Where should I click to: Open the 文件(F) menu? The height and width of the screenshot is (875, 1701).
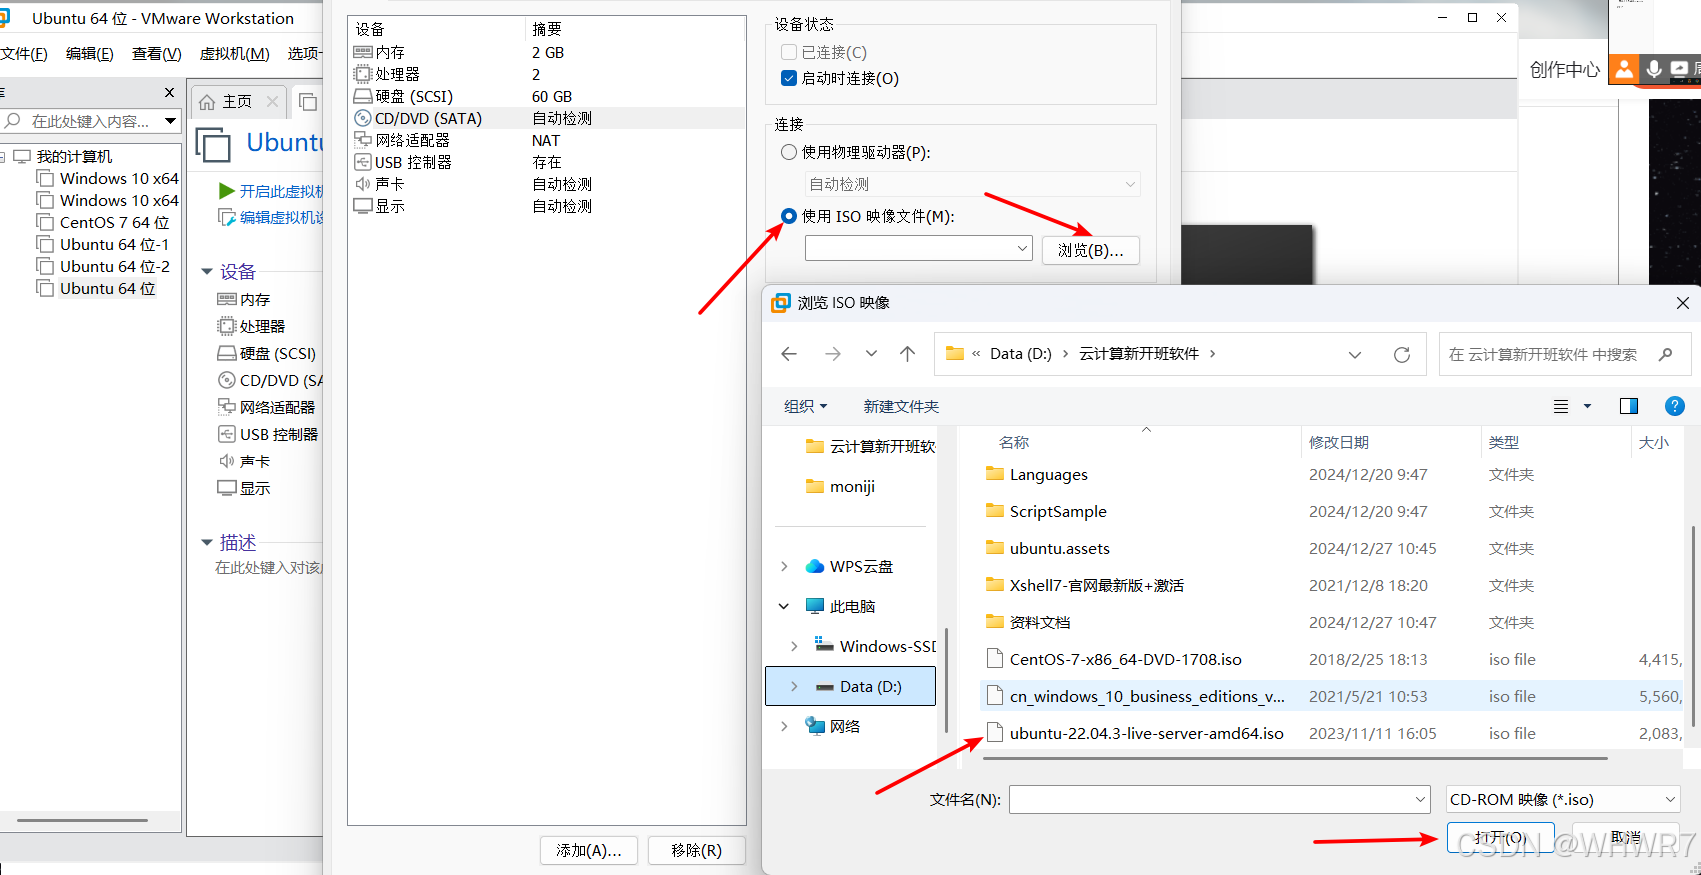pos(23,53)
